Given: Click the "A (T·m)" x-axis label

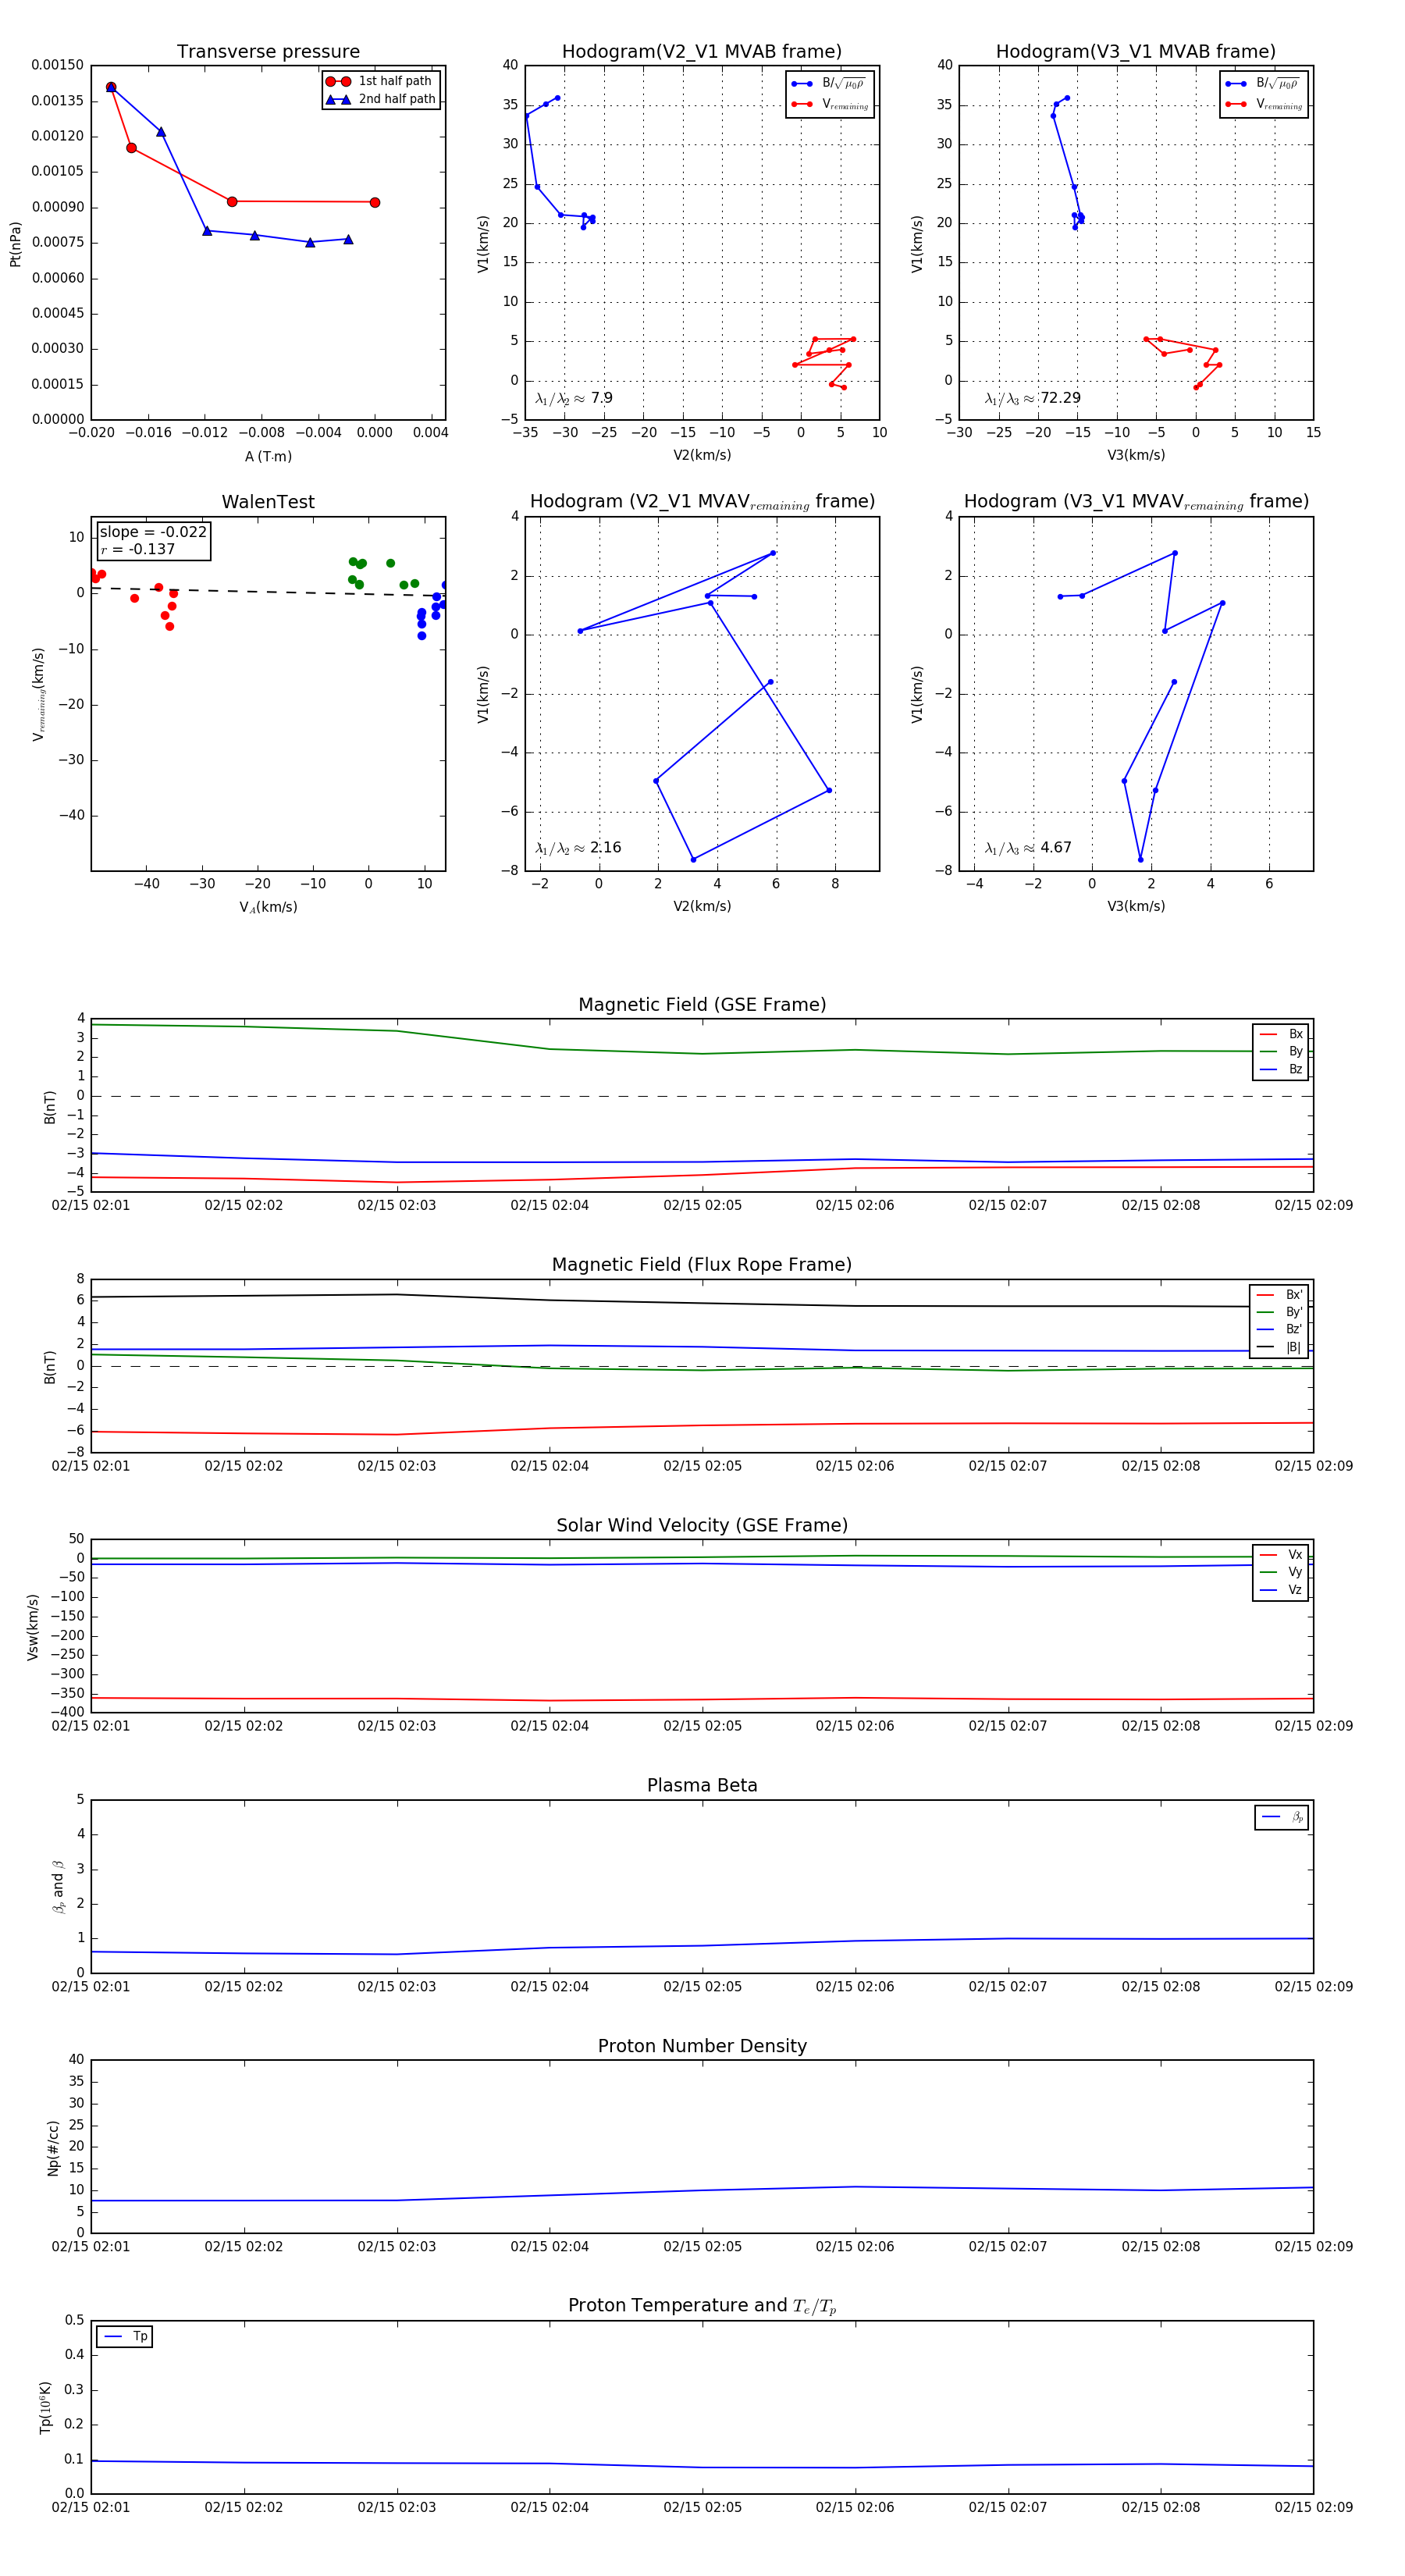Looking at the screenshot, I should 268,456.
